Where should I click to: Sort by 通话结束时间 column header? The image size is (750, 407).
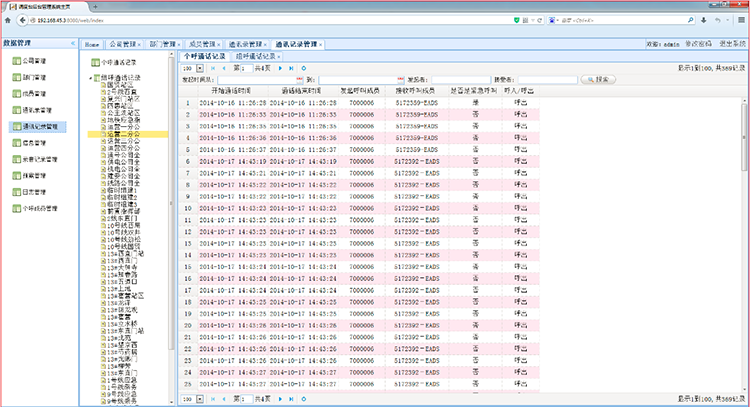point(302,90)
